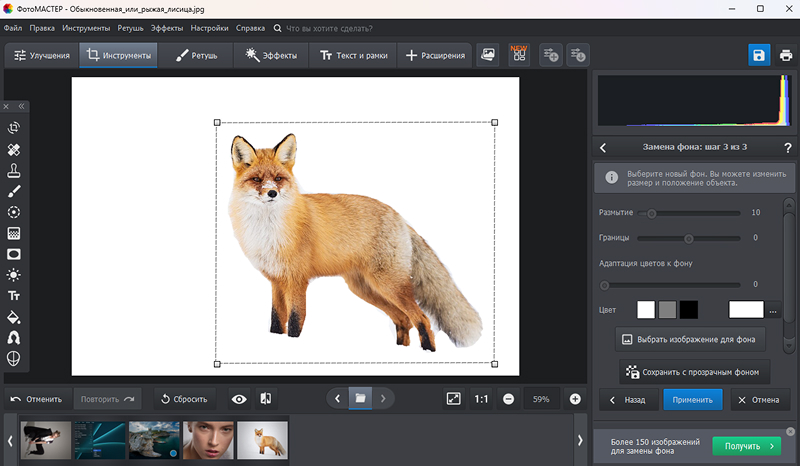Click Выбрать изображение для фона button
The width and height of the screenshot is (800, 466).
click(x=692, y=338)
